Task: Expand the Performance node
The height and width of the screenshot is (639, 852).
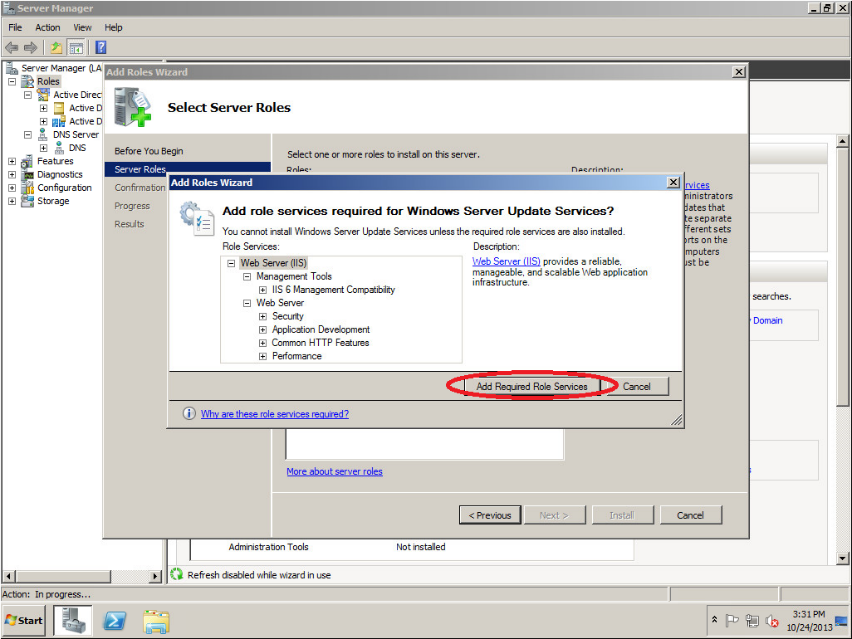Action: [262, 356]
